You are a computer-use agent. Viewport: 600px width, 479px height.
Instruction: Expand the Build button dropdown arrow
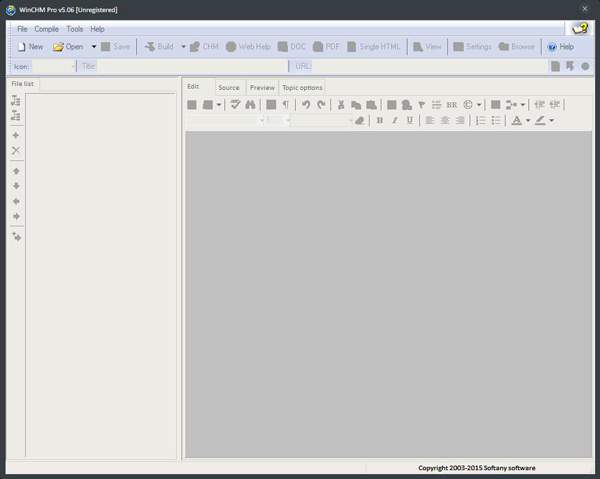(x=183, y=47)
